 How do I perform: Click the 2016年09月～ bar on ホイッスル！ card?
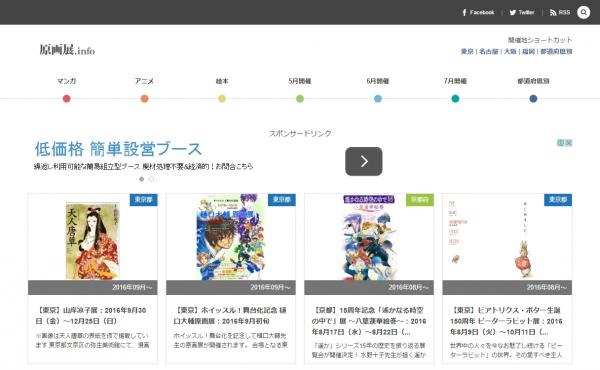pyautogui.click(x=231, y=287)
